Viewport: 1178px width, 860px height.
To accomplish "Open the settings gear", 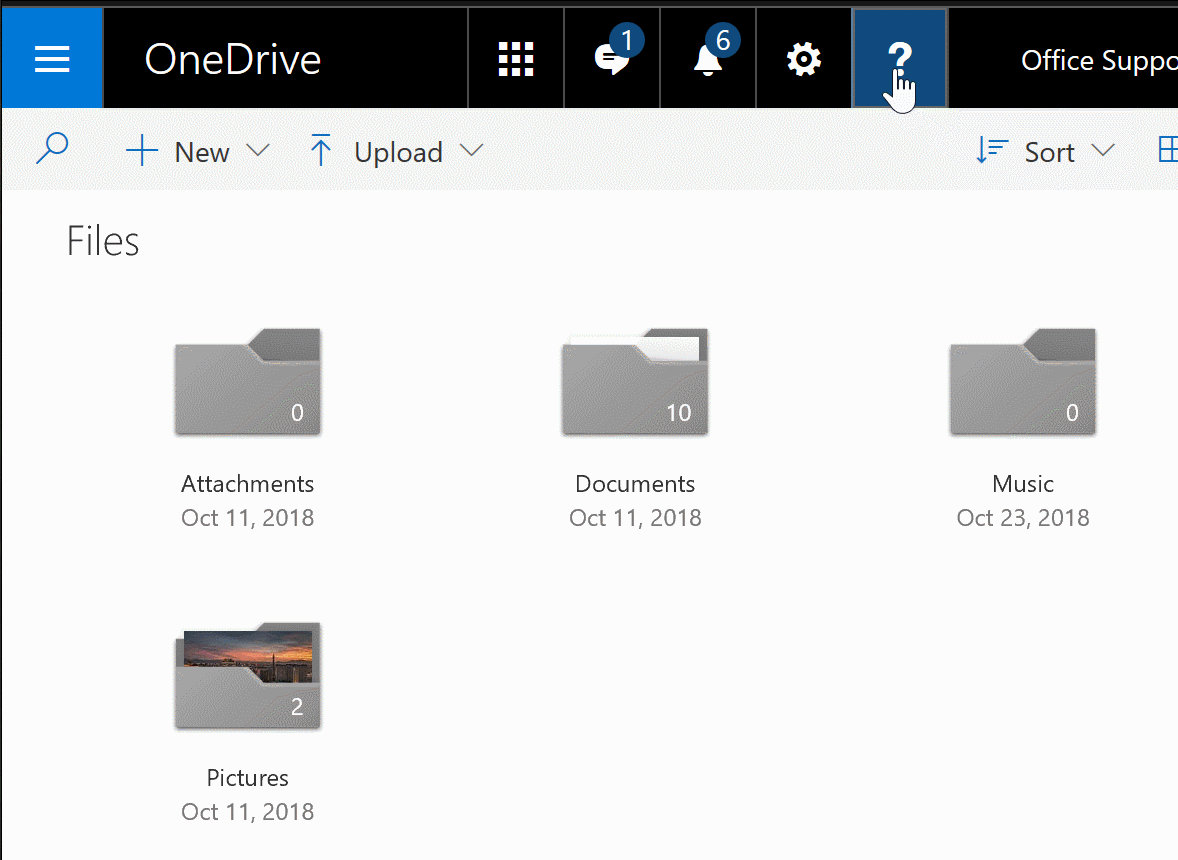I will point(804,59).
